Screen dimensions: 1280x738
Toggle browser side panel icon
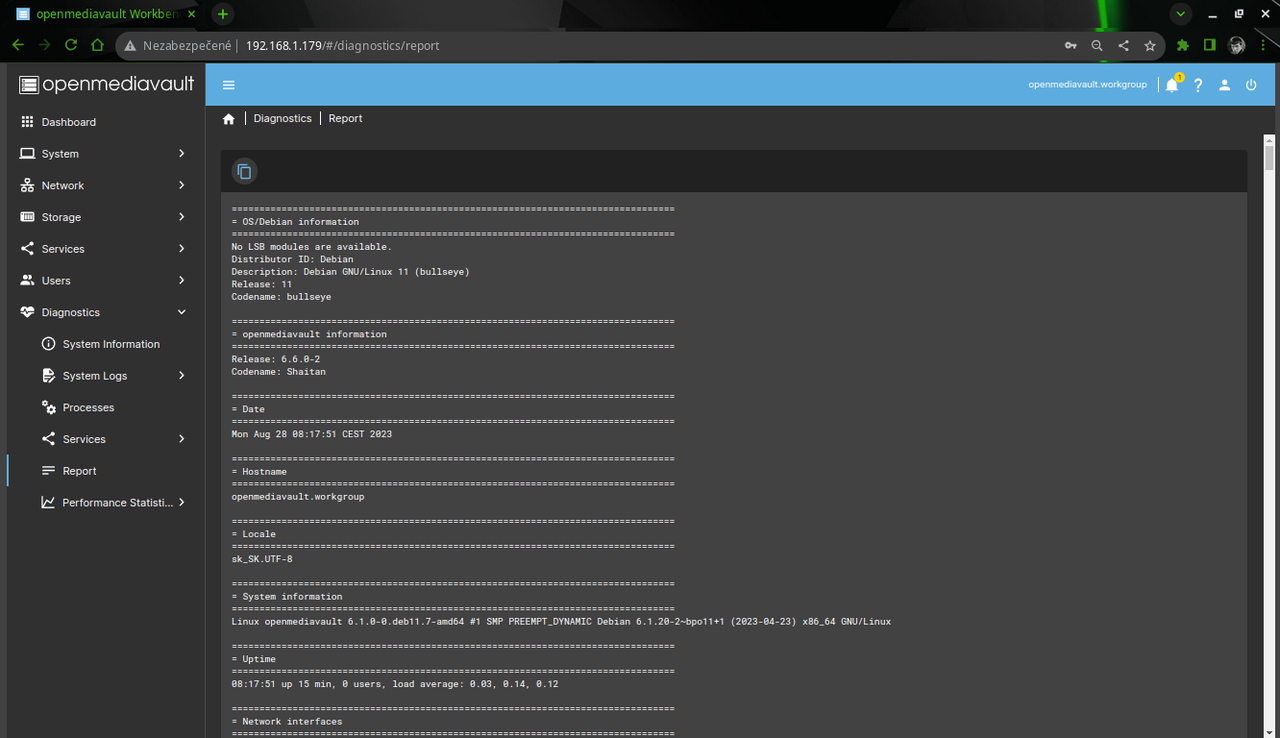(x=1209, y=45)
